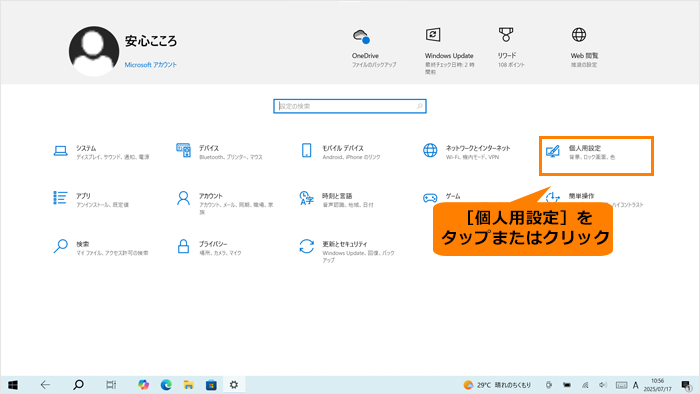Open the taskbar clock showing 10:56
The image size is (700, 394).
click(x=658, y=385)
